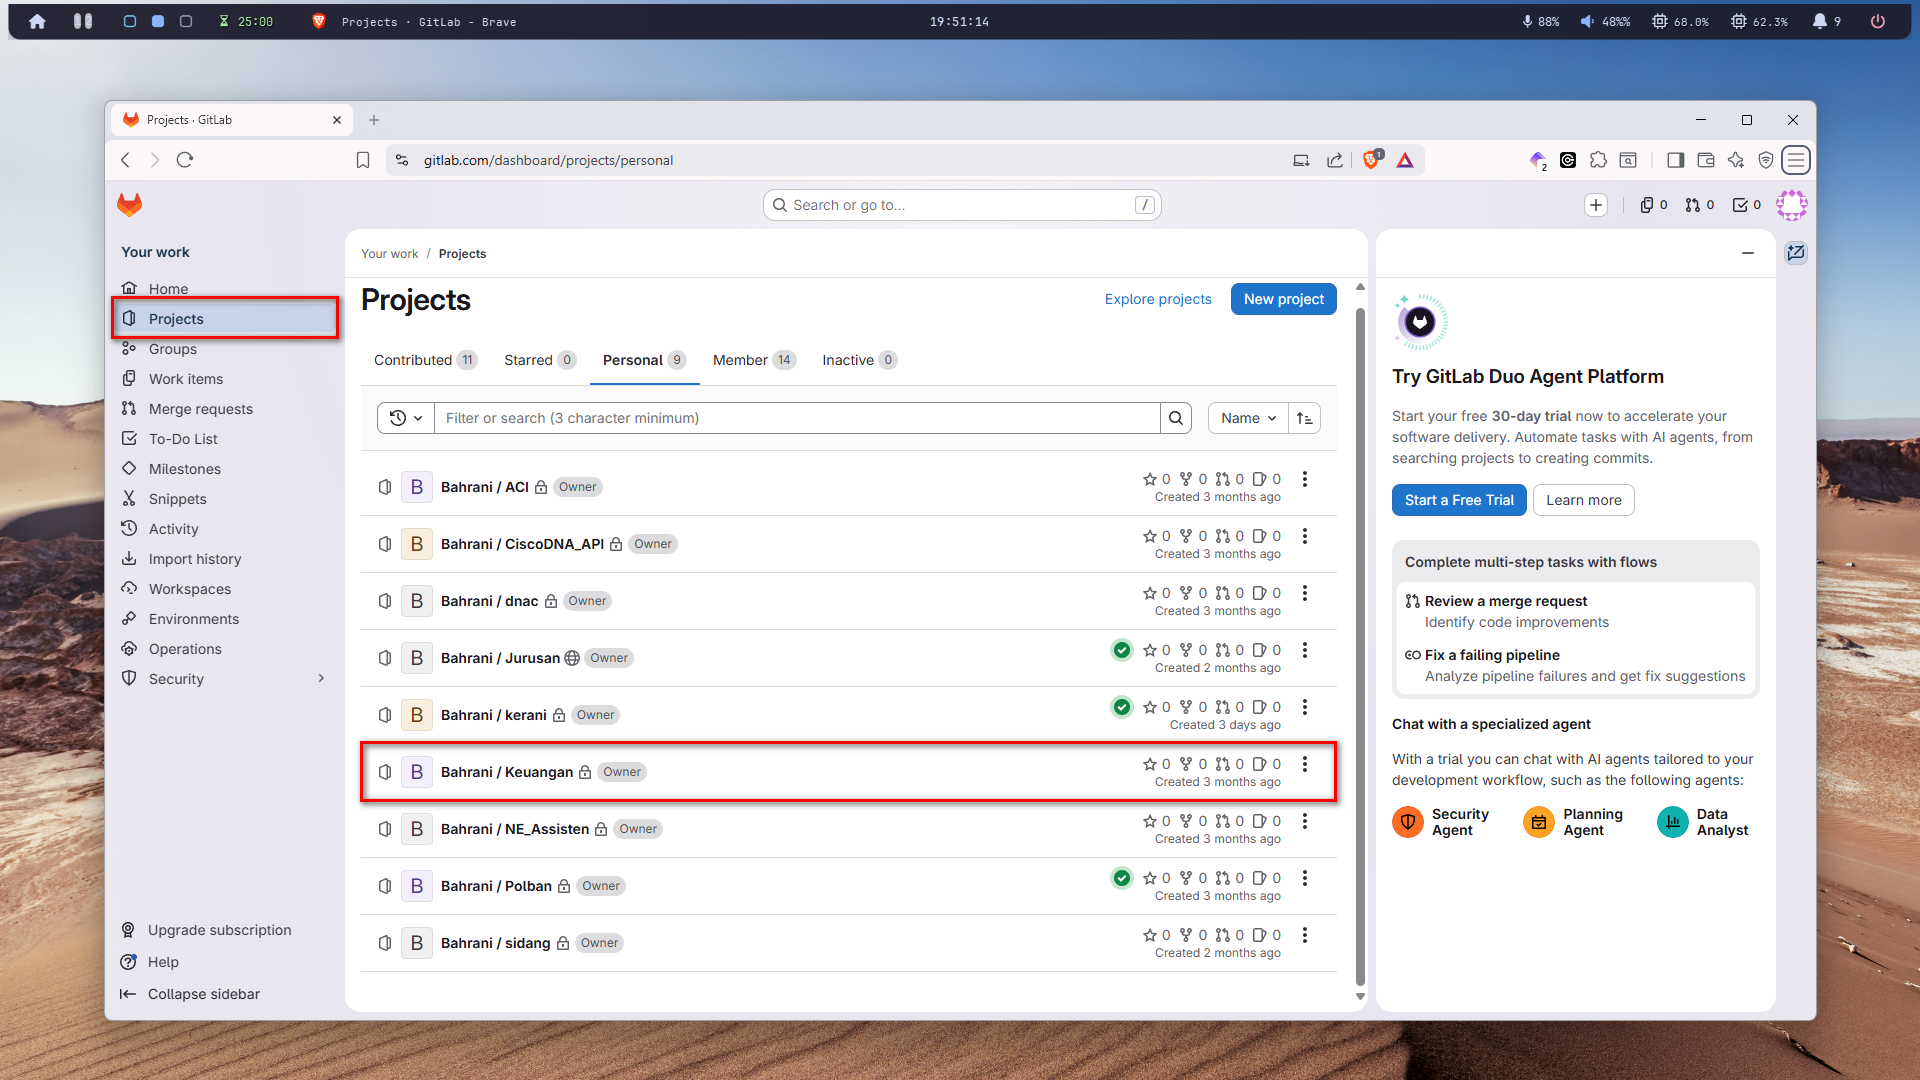Open the Bahrani / Keuangan project
Screen dimensions: 1920x1080
click(x=507, y=772)
